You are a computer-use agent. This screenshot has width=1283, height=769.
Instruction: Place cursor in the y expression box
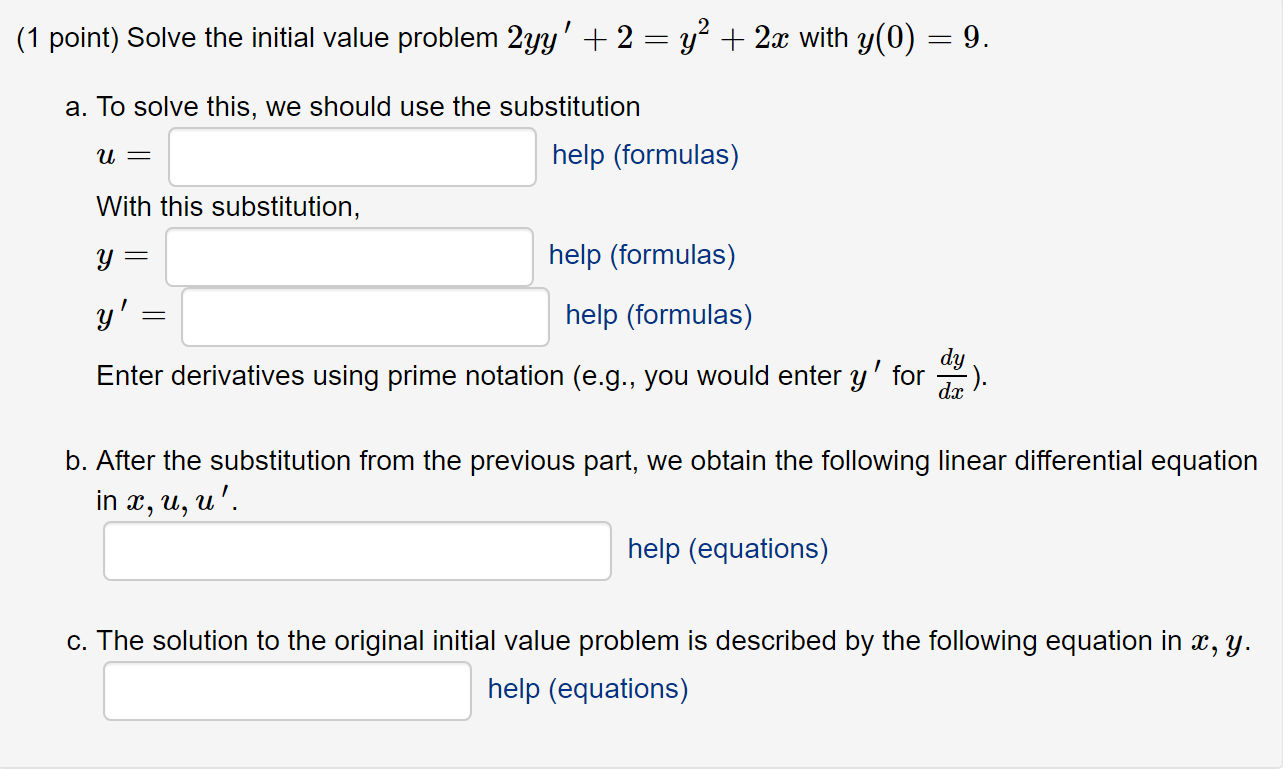(x=349, y=257)
